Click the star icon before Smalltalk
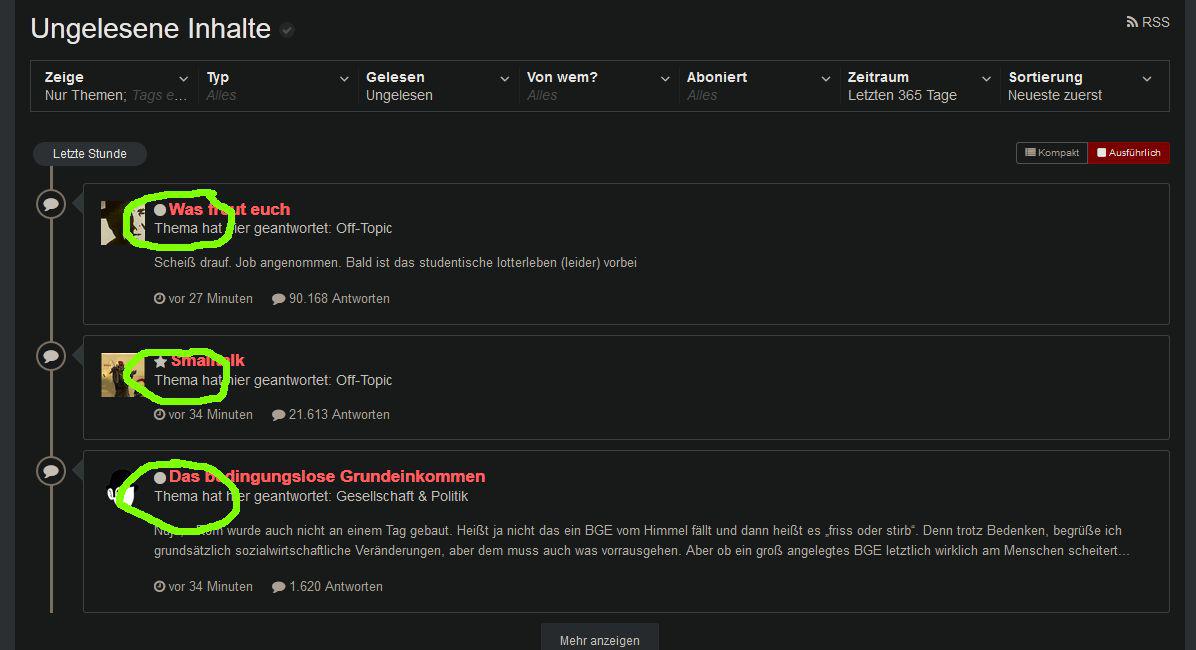 pyautogui.click(x=160, y=361)
